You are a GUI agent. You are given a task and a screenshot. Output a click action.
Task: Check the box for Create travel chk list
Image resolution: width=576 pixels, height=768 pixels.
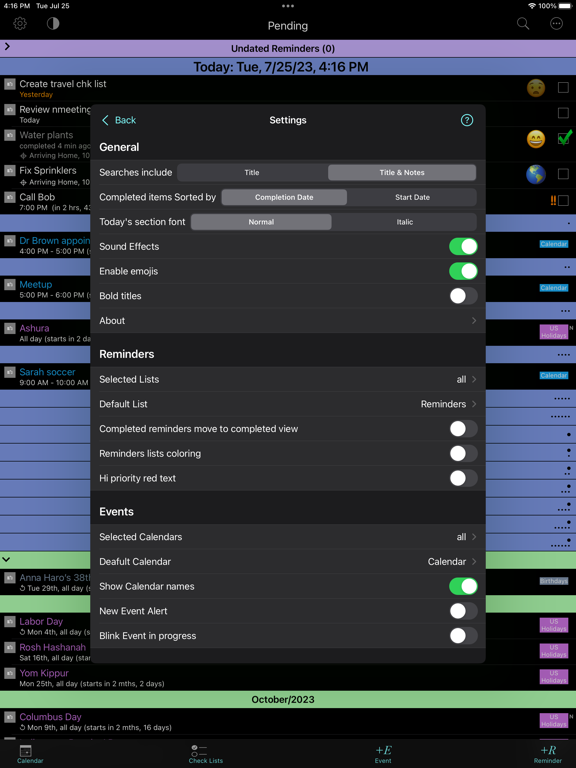point(563,88)
